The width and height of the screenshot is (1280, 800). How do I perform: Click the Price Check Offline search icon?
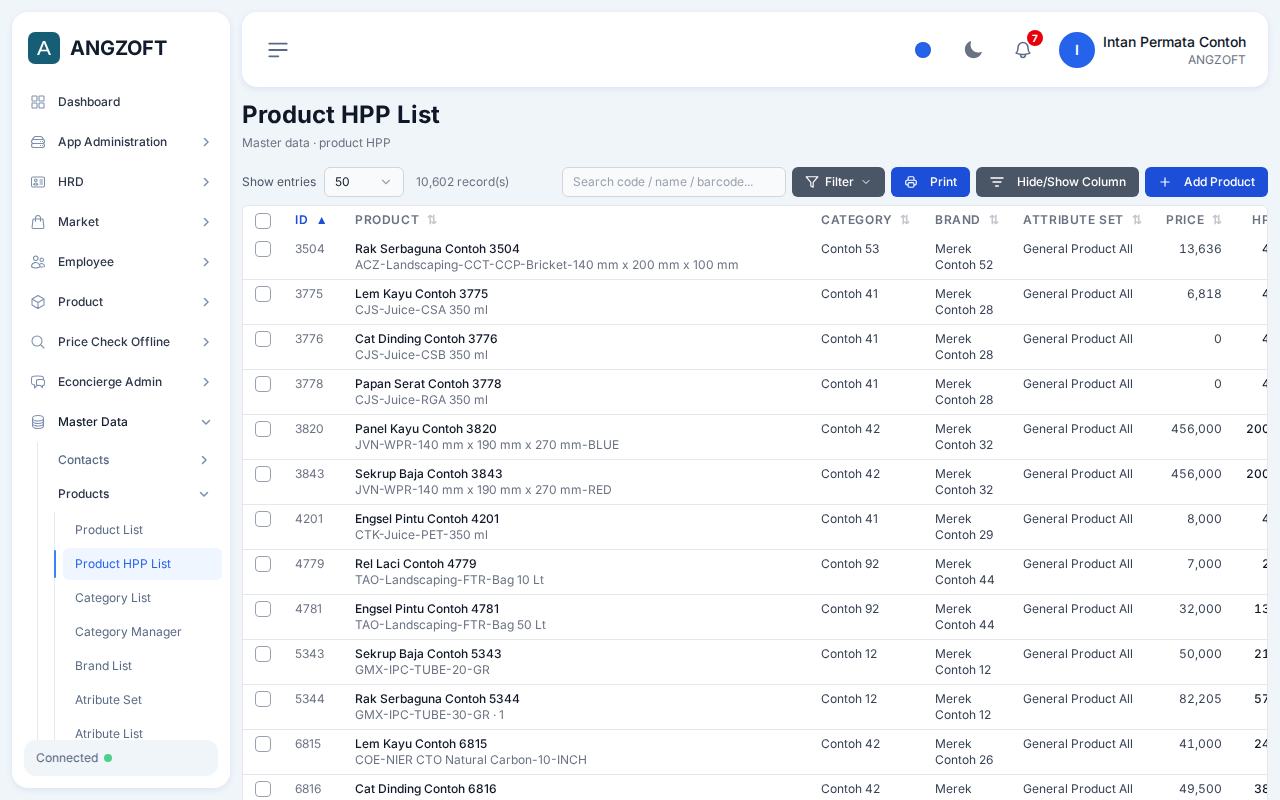click(38, 342)
